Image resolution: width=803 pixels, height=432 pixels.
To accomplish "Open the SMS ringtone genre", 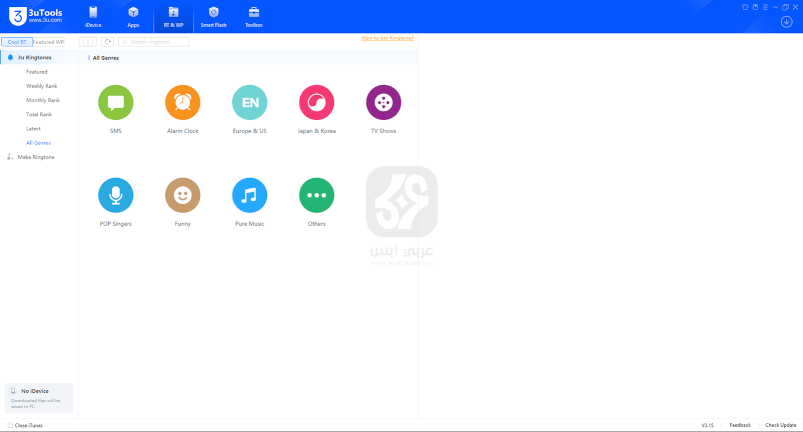I will click(116, 102).
